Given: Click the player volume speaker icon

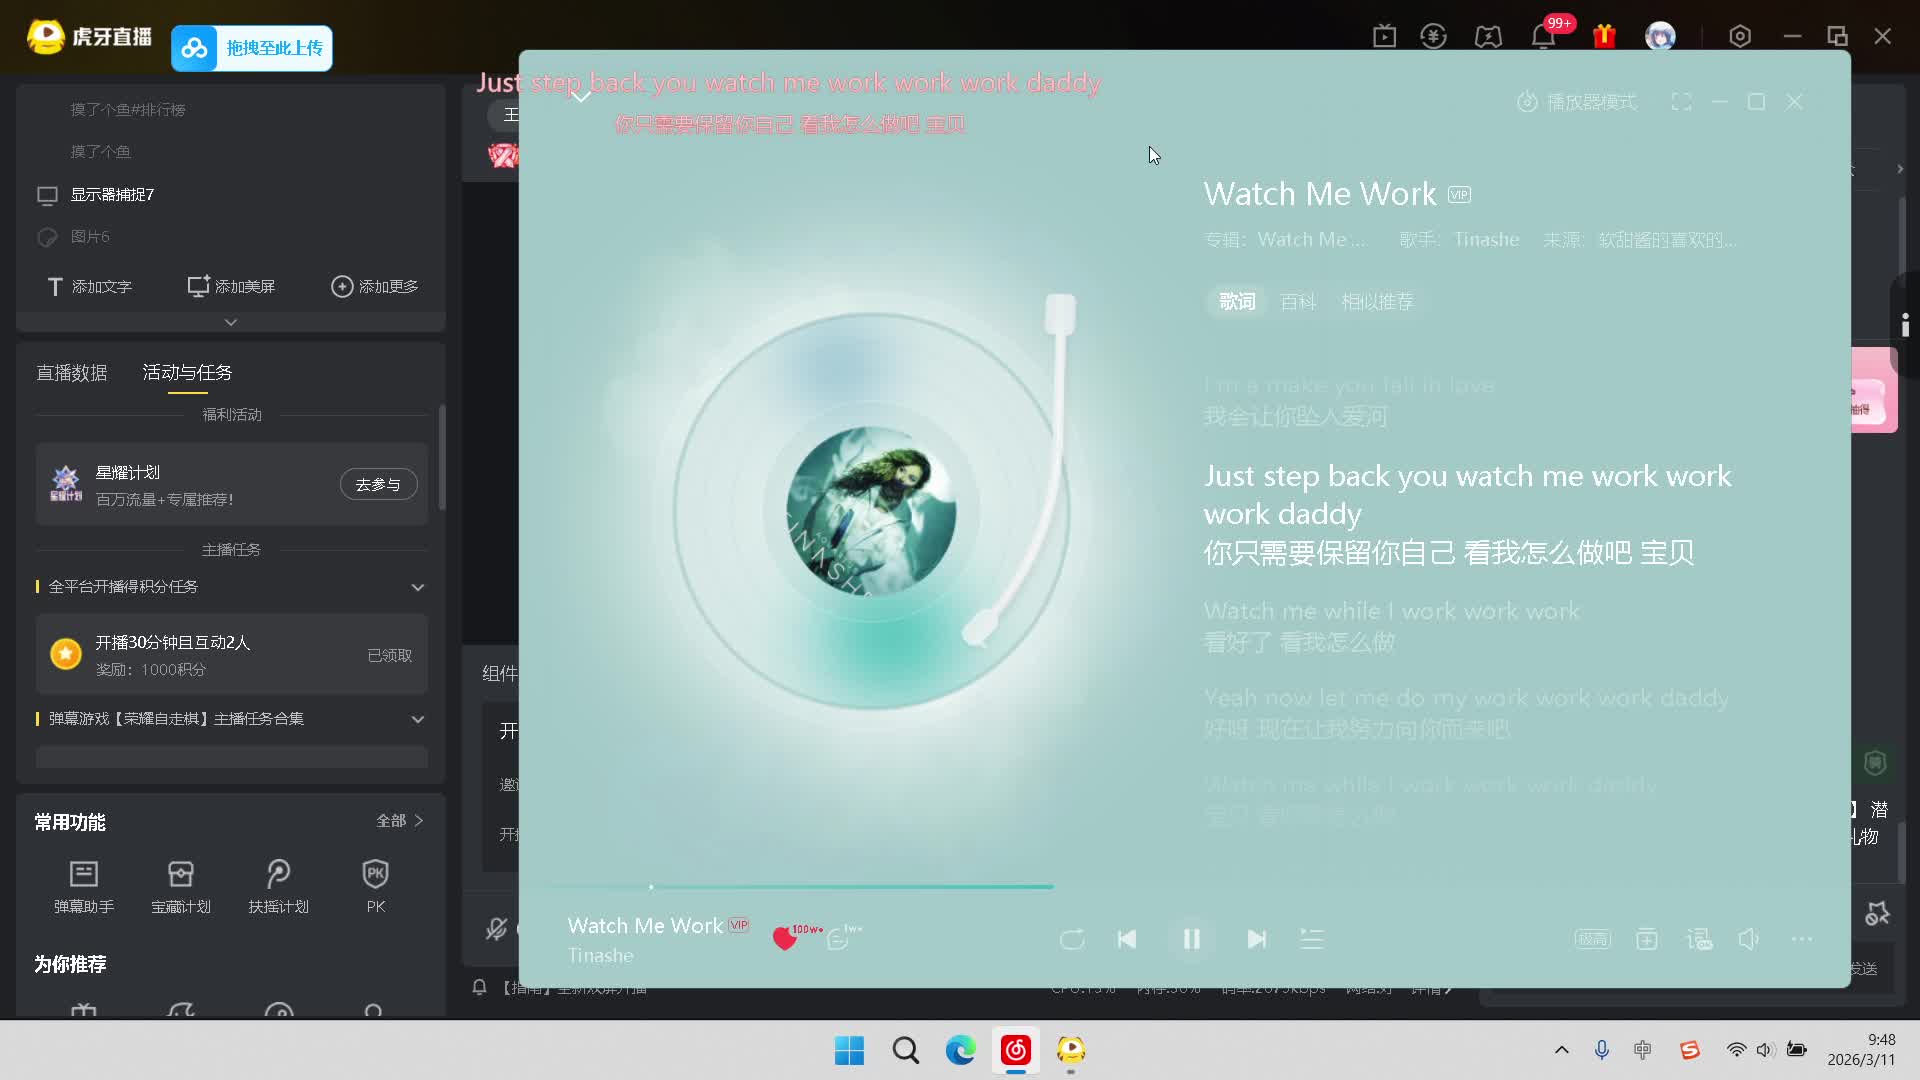Looking at the screenshot, I should pos(1748,939).
